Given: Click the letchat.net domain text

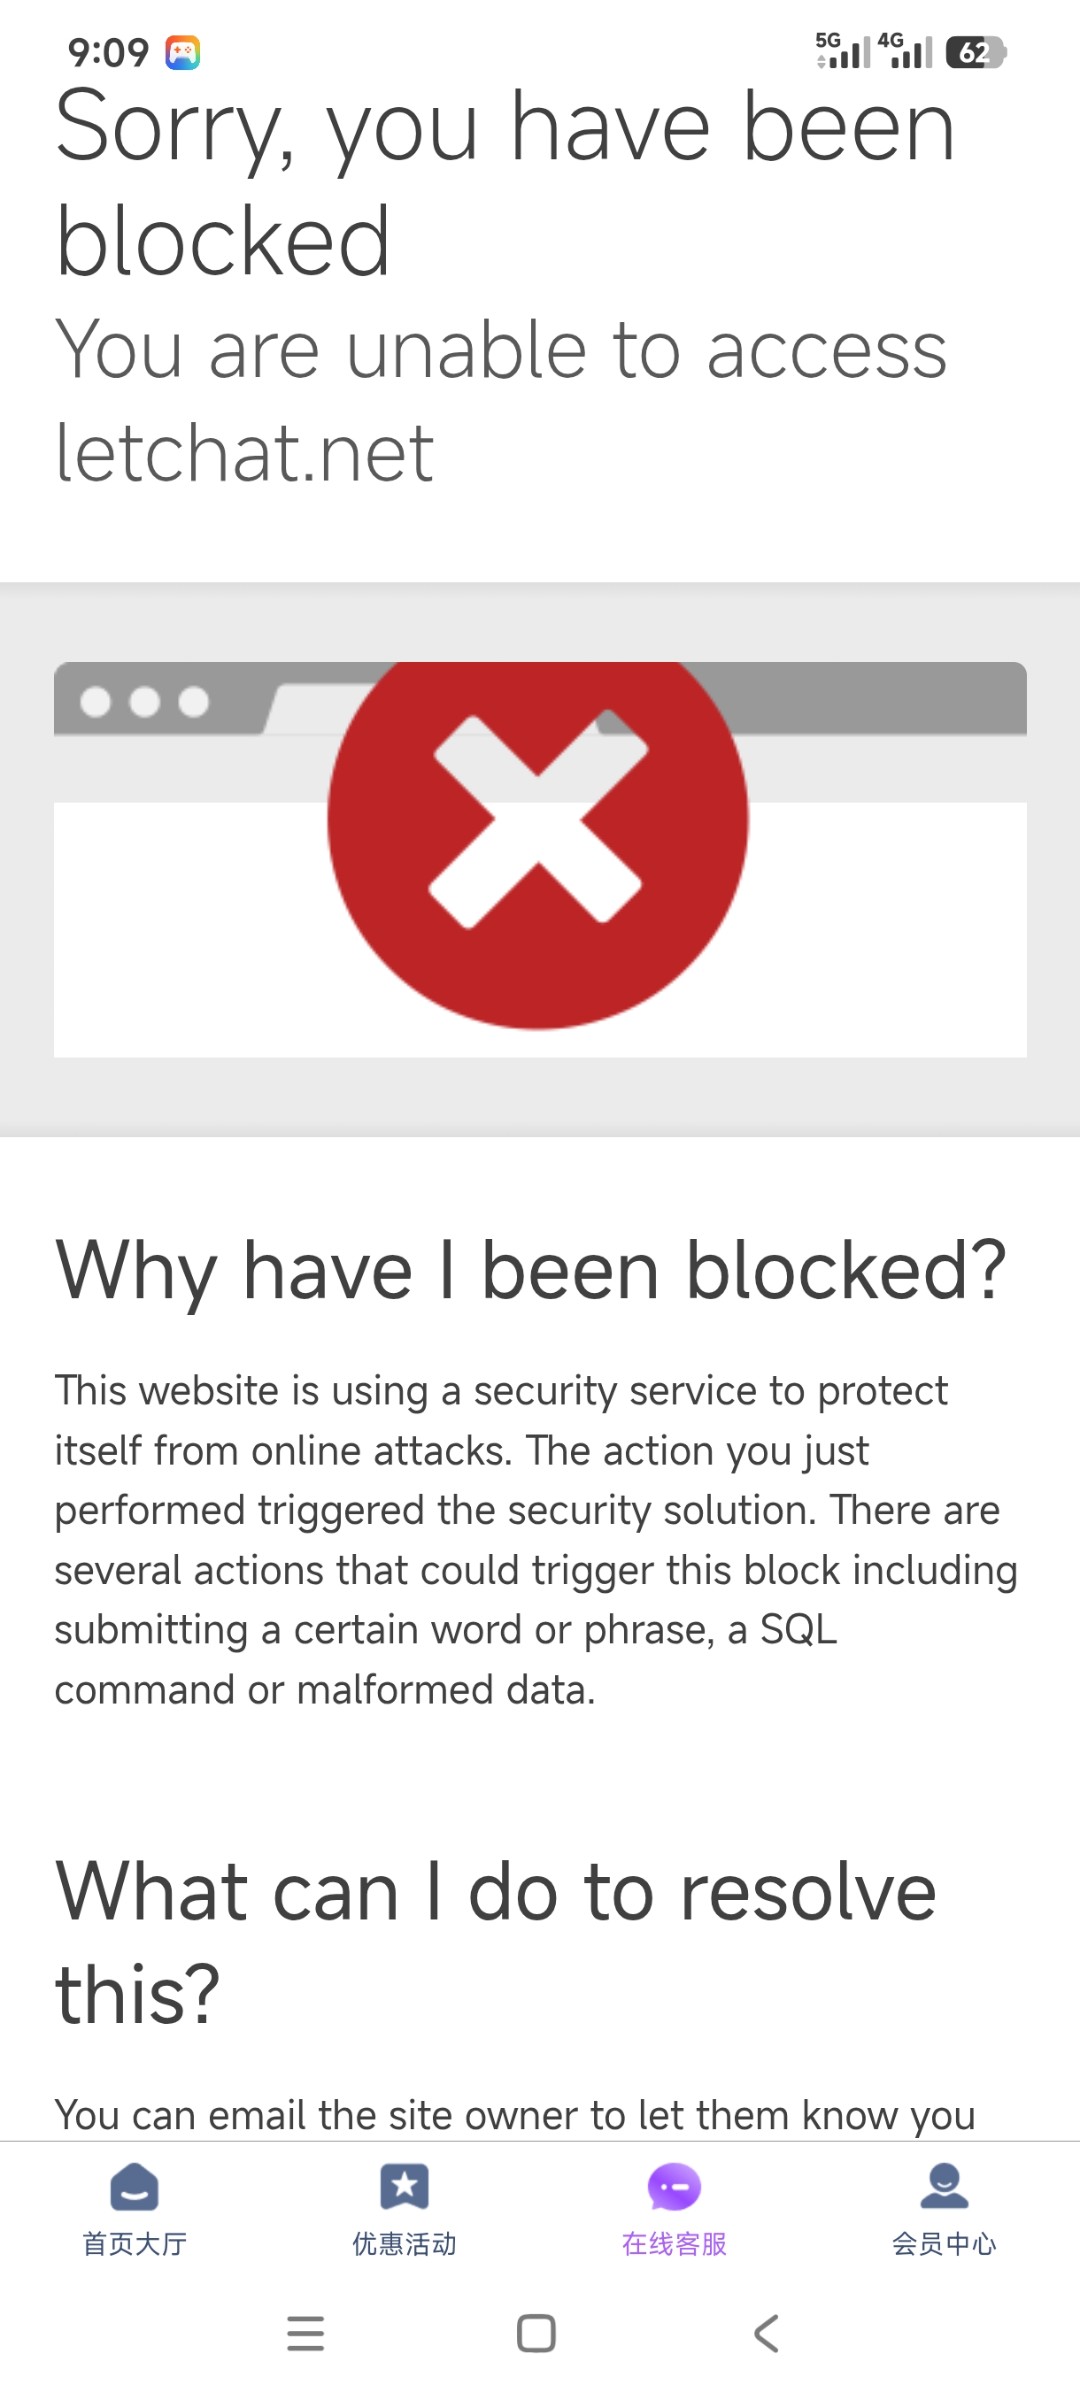Looking at the screenshot, I should [245, 453].
